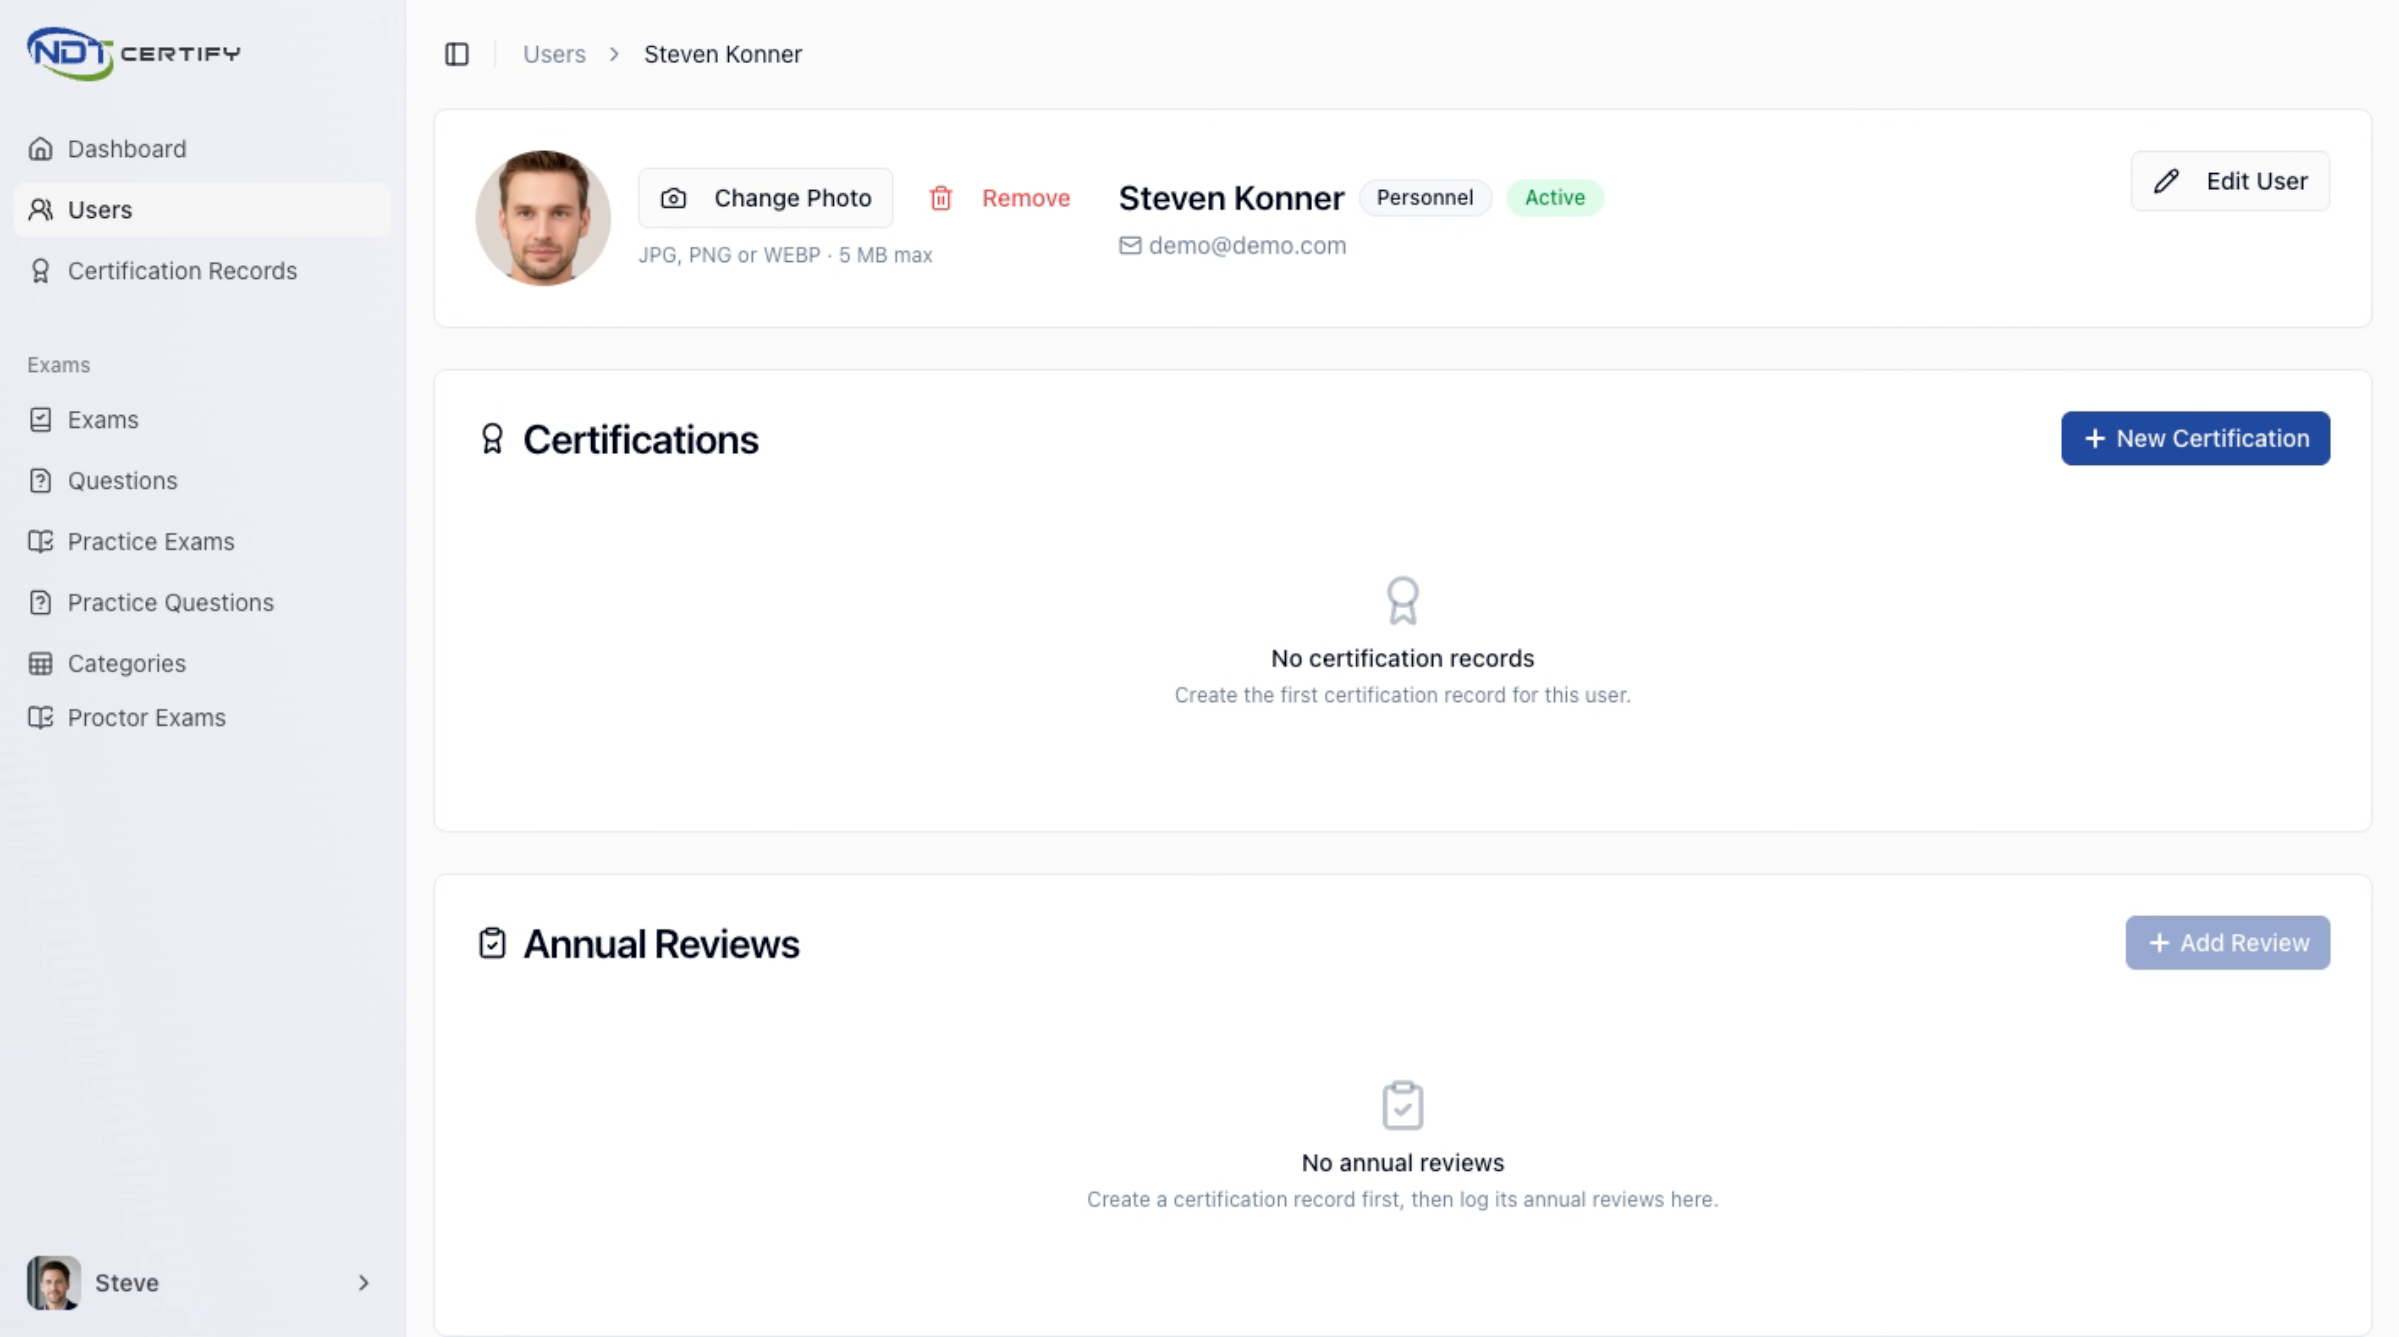Click the Annual Reviews clipboard icon
The height and width of the screenshot is (1337, 2399).
[492, 943]
